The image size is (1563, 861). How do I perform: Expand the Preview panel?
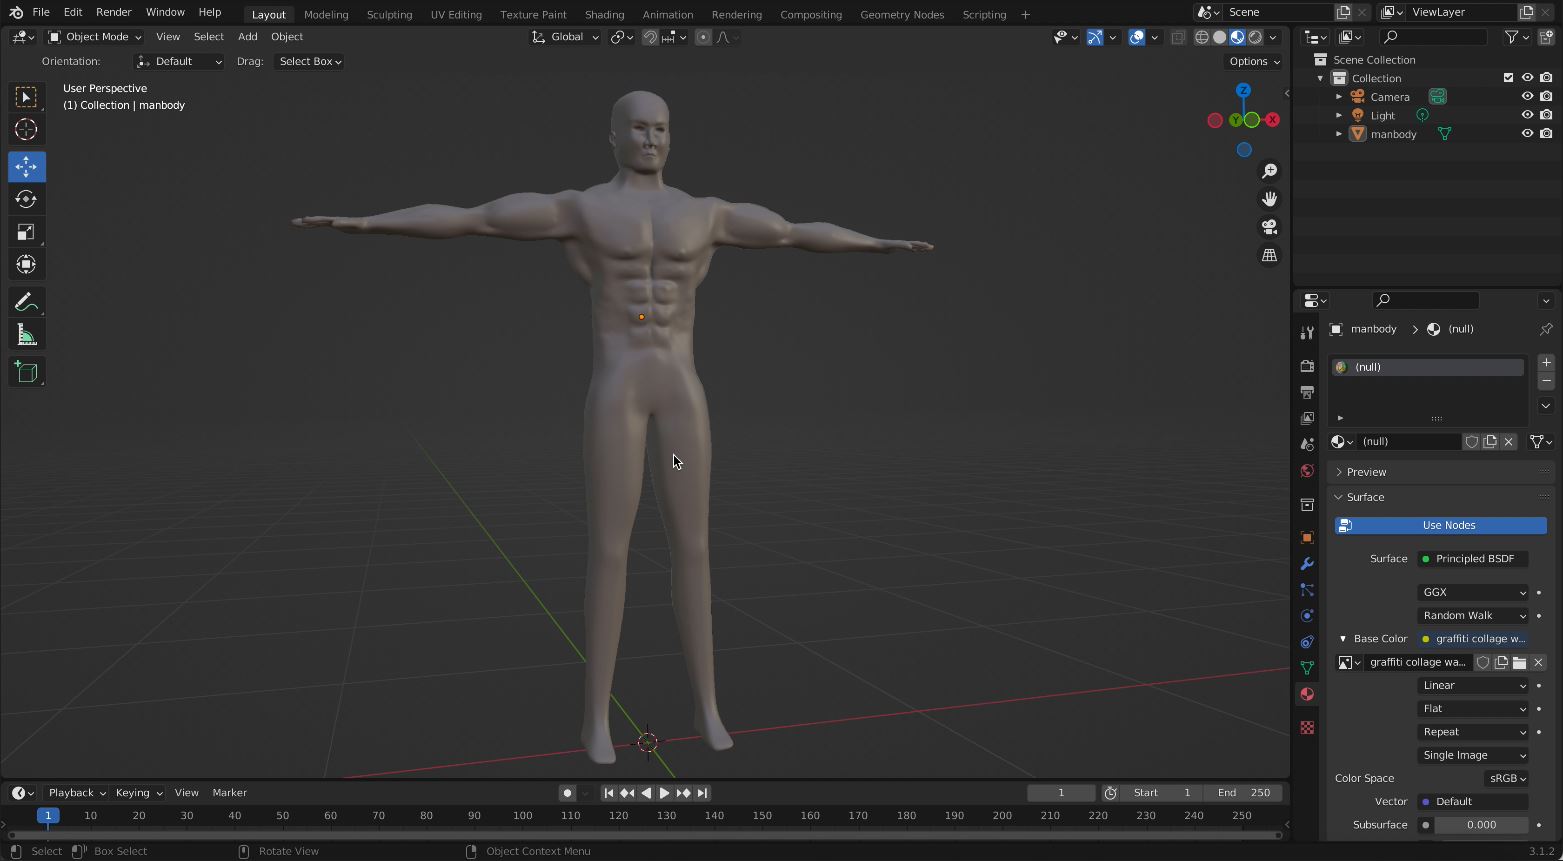click(x=1366, y=472)
